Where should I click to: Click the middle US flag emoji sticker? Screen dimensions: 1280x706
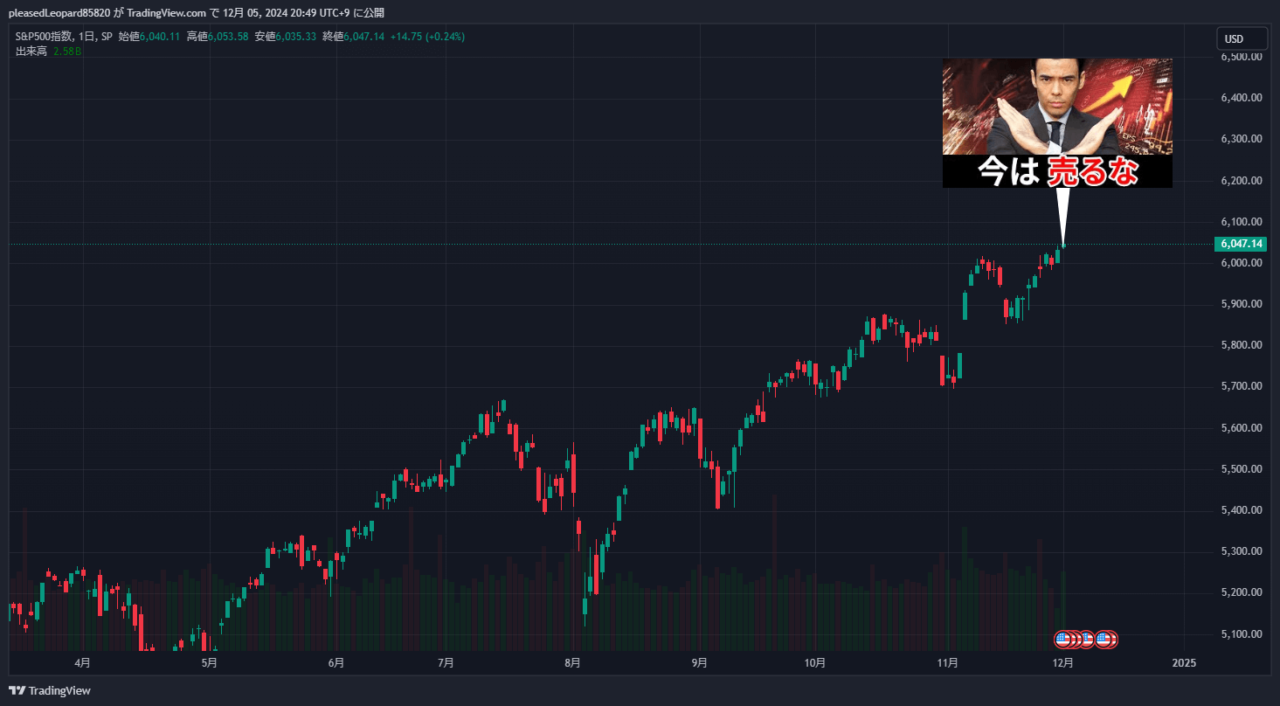pyautogui.click(x=1086, y=638)
